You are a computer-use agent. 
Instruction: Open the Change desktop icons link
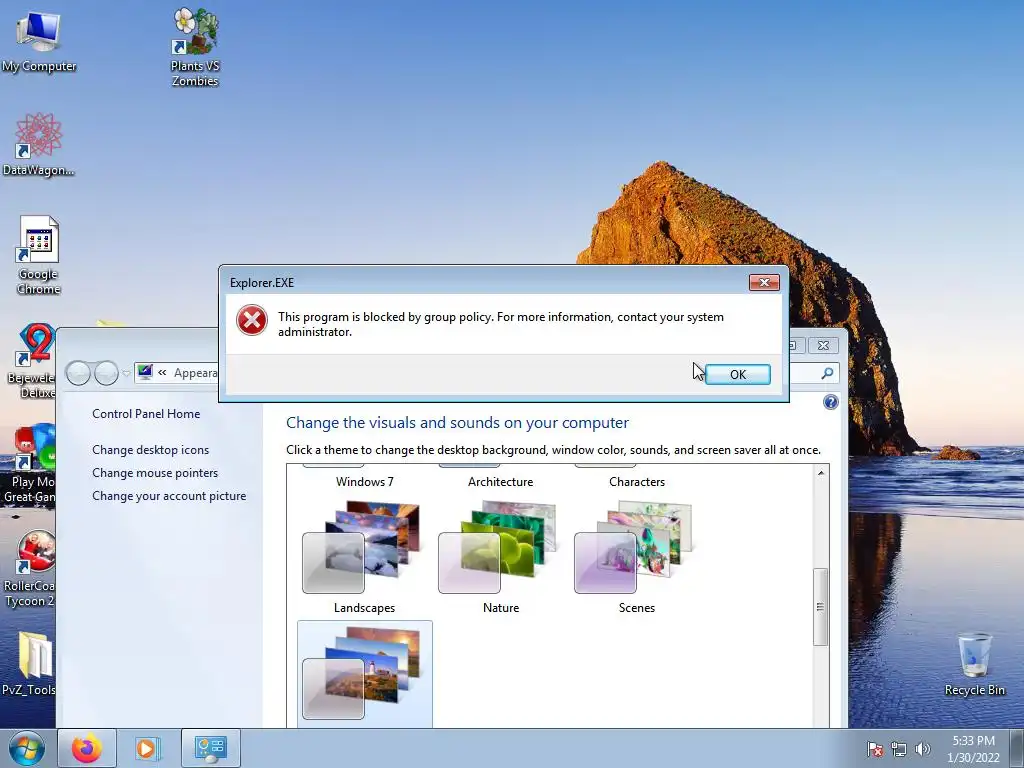coord(150,450)
